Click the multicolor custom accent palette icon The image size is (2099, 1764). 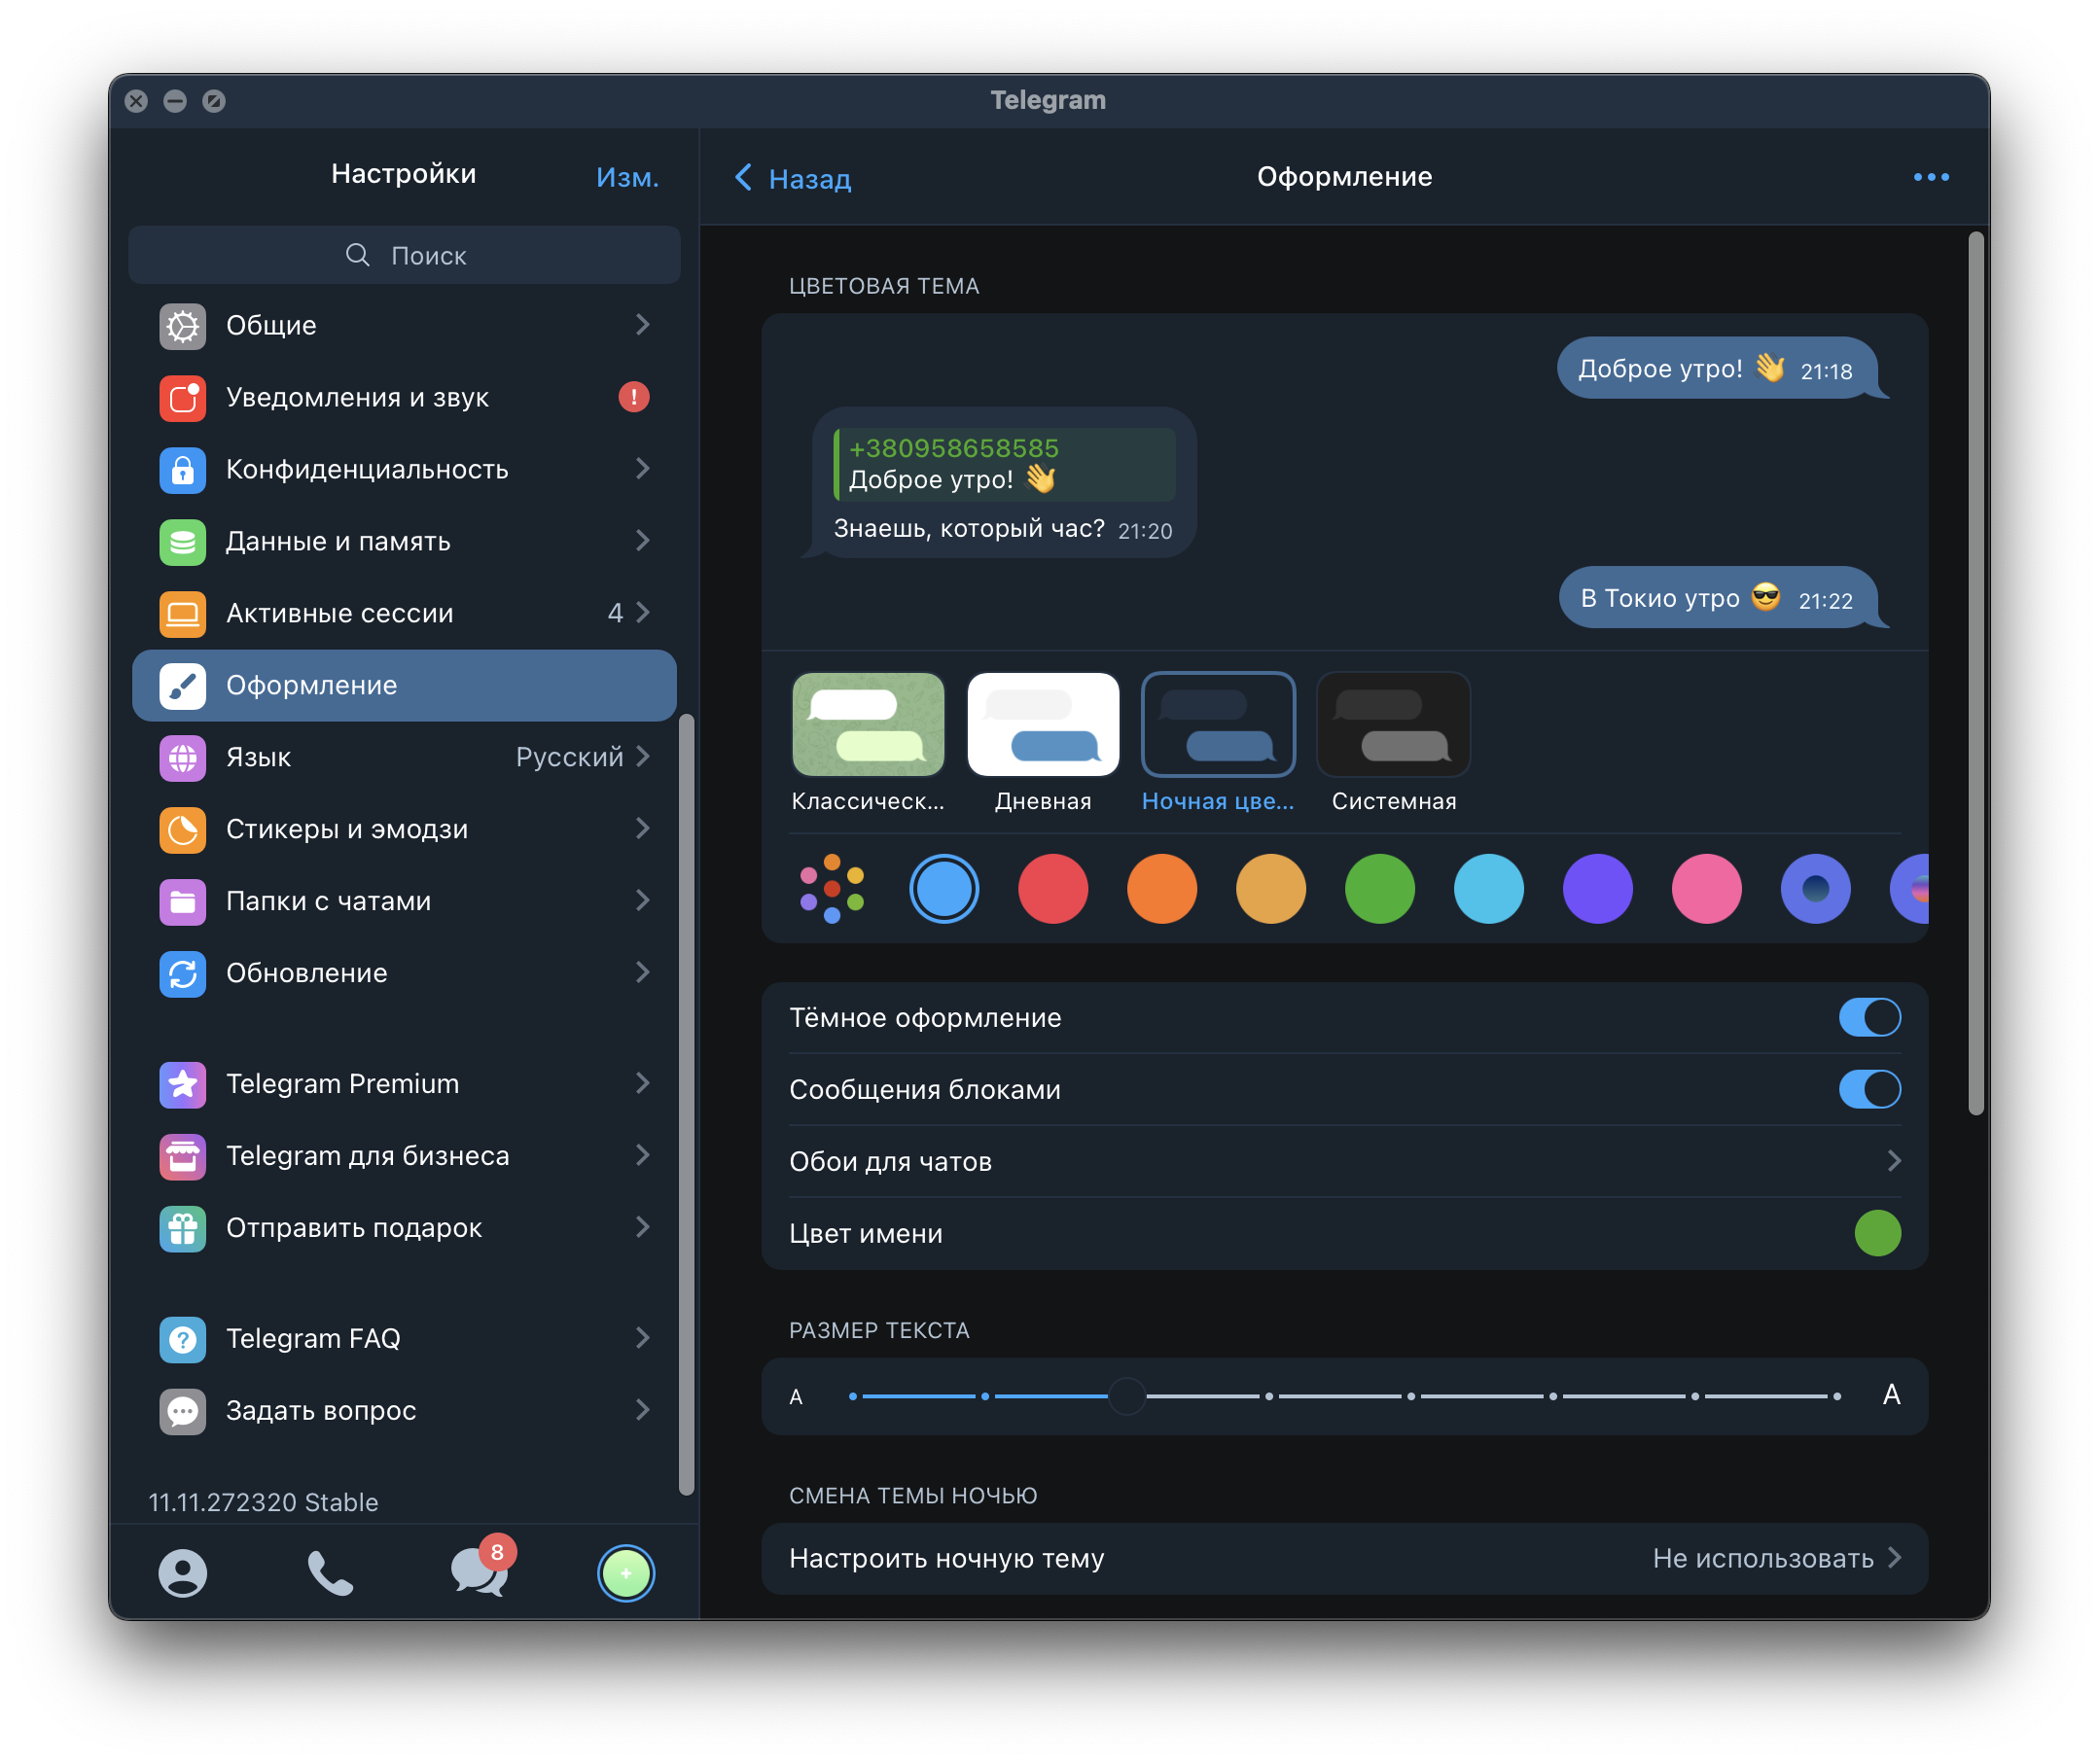point(832,888)
